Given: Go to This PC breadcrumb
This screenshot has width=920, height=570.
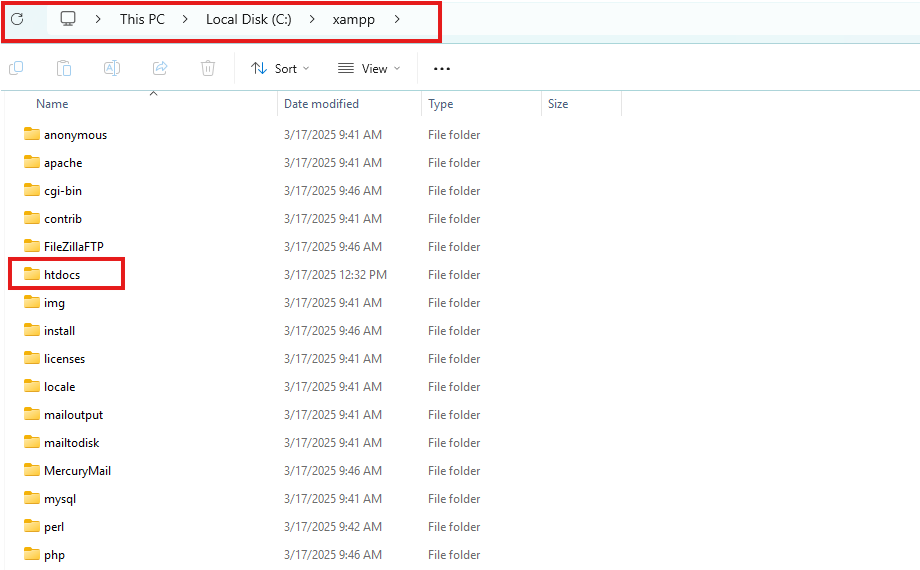Looking at the screenshot, I should (143, 19).
